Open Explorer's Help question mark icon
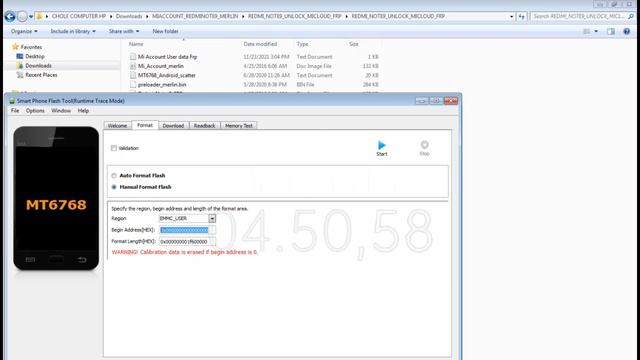The height and width of the screenshot is (360, 640). (627, 31)
